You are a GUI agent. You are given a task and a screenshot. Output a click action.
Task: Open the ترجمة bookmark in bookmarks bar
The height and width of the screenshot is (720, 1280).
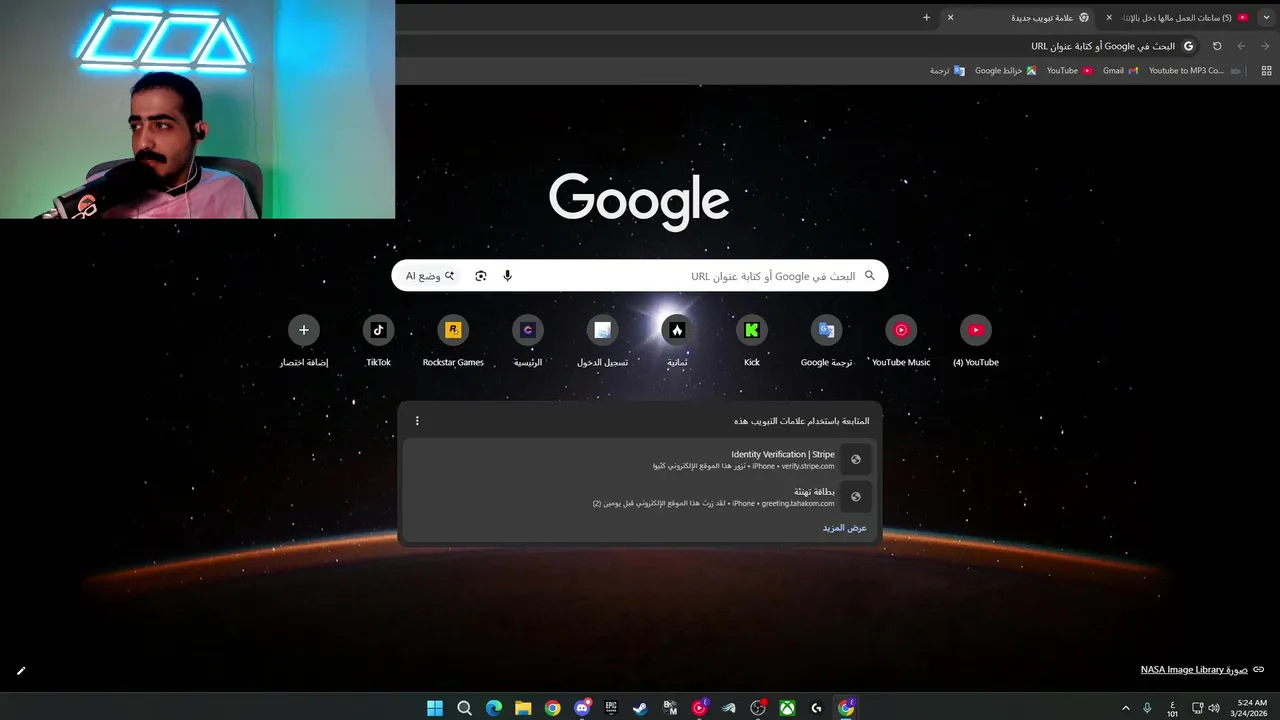(x=947, y=71)
